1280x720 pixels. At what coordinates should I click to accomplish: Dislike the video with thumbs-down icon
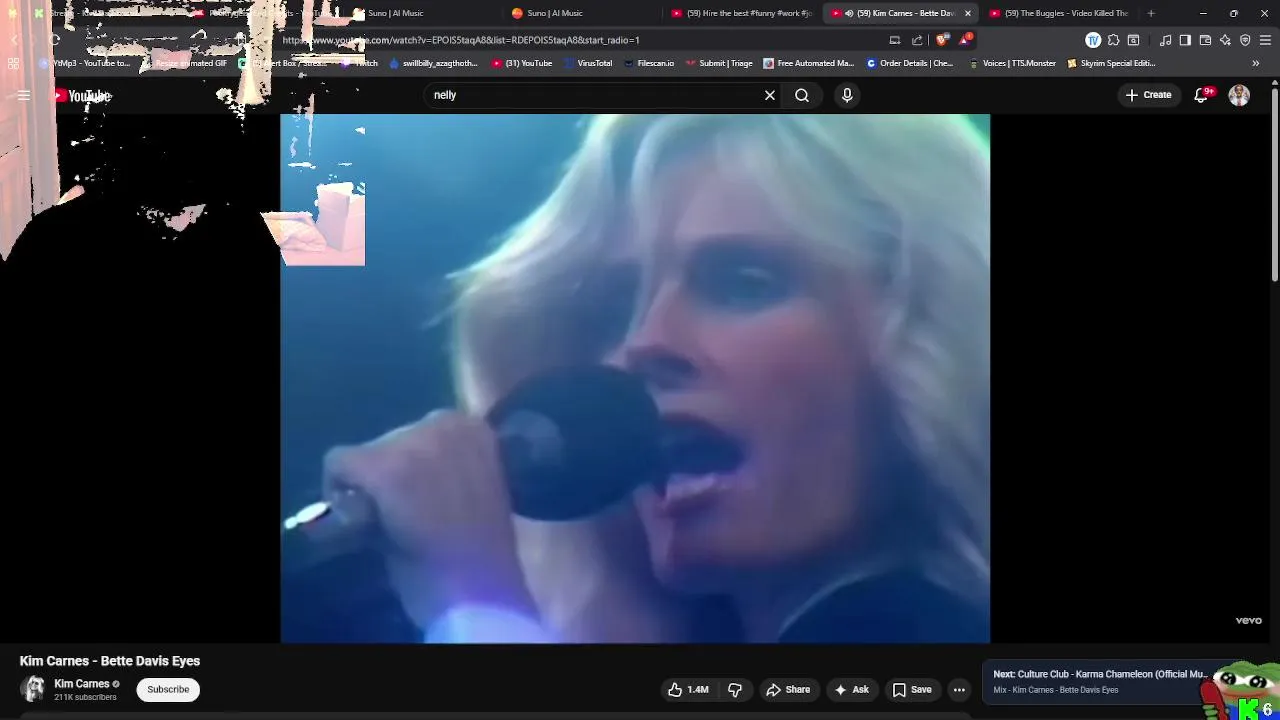coord(735,689)
